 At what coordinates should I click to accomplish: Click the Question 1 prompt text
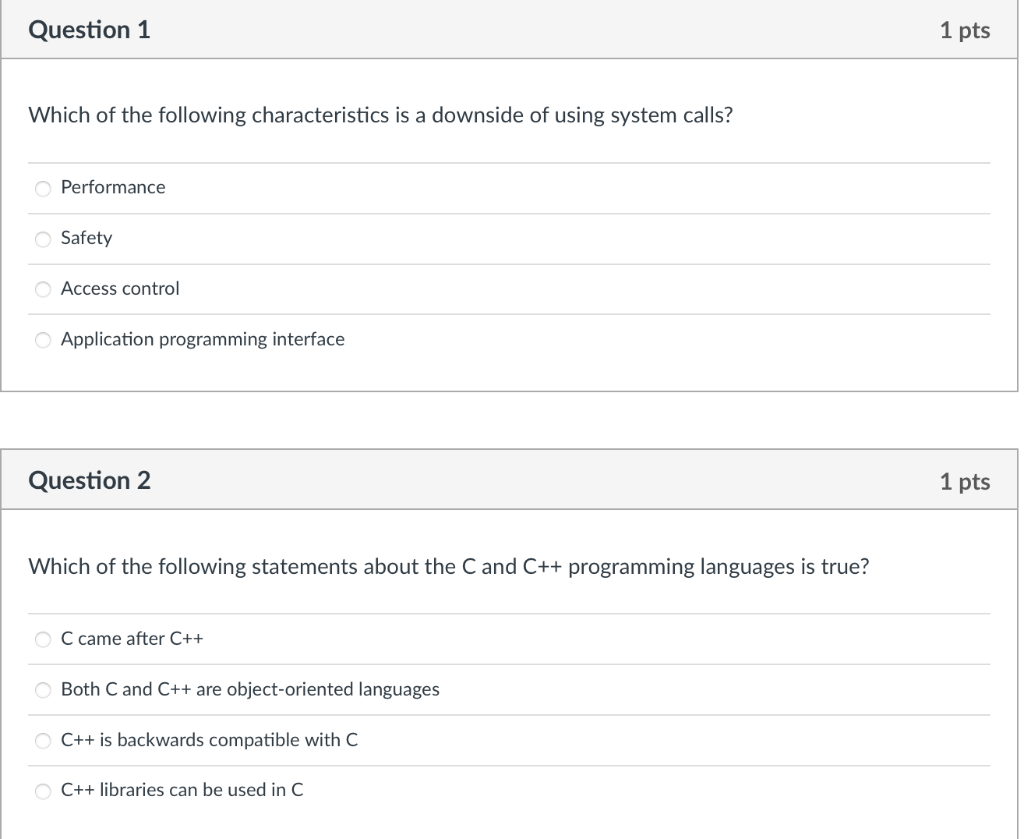pyautogui.click(x=378, y=115)
